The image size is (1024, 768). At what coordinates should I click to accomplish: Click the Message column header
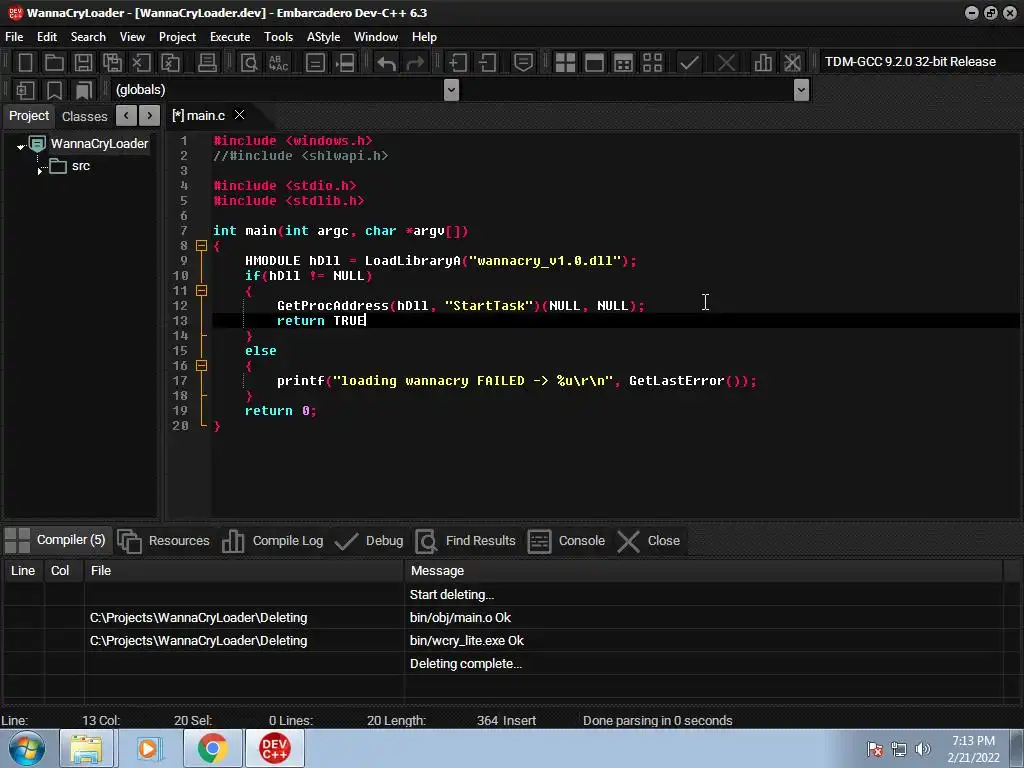(704, 571)
